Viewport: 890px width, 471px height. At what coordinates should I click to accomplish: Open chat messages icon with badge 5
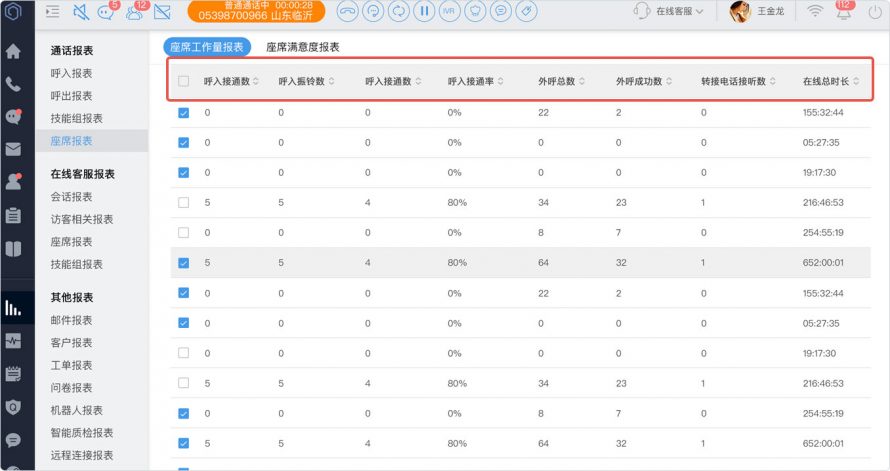(x=106, y=11)
